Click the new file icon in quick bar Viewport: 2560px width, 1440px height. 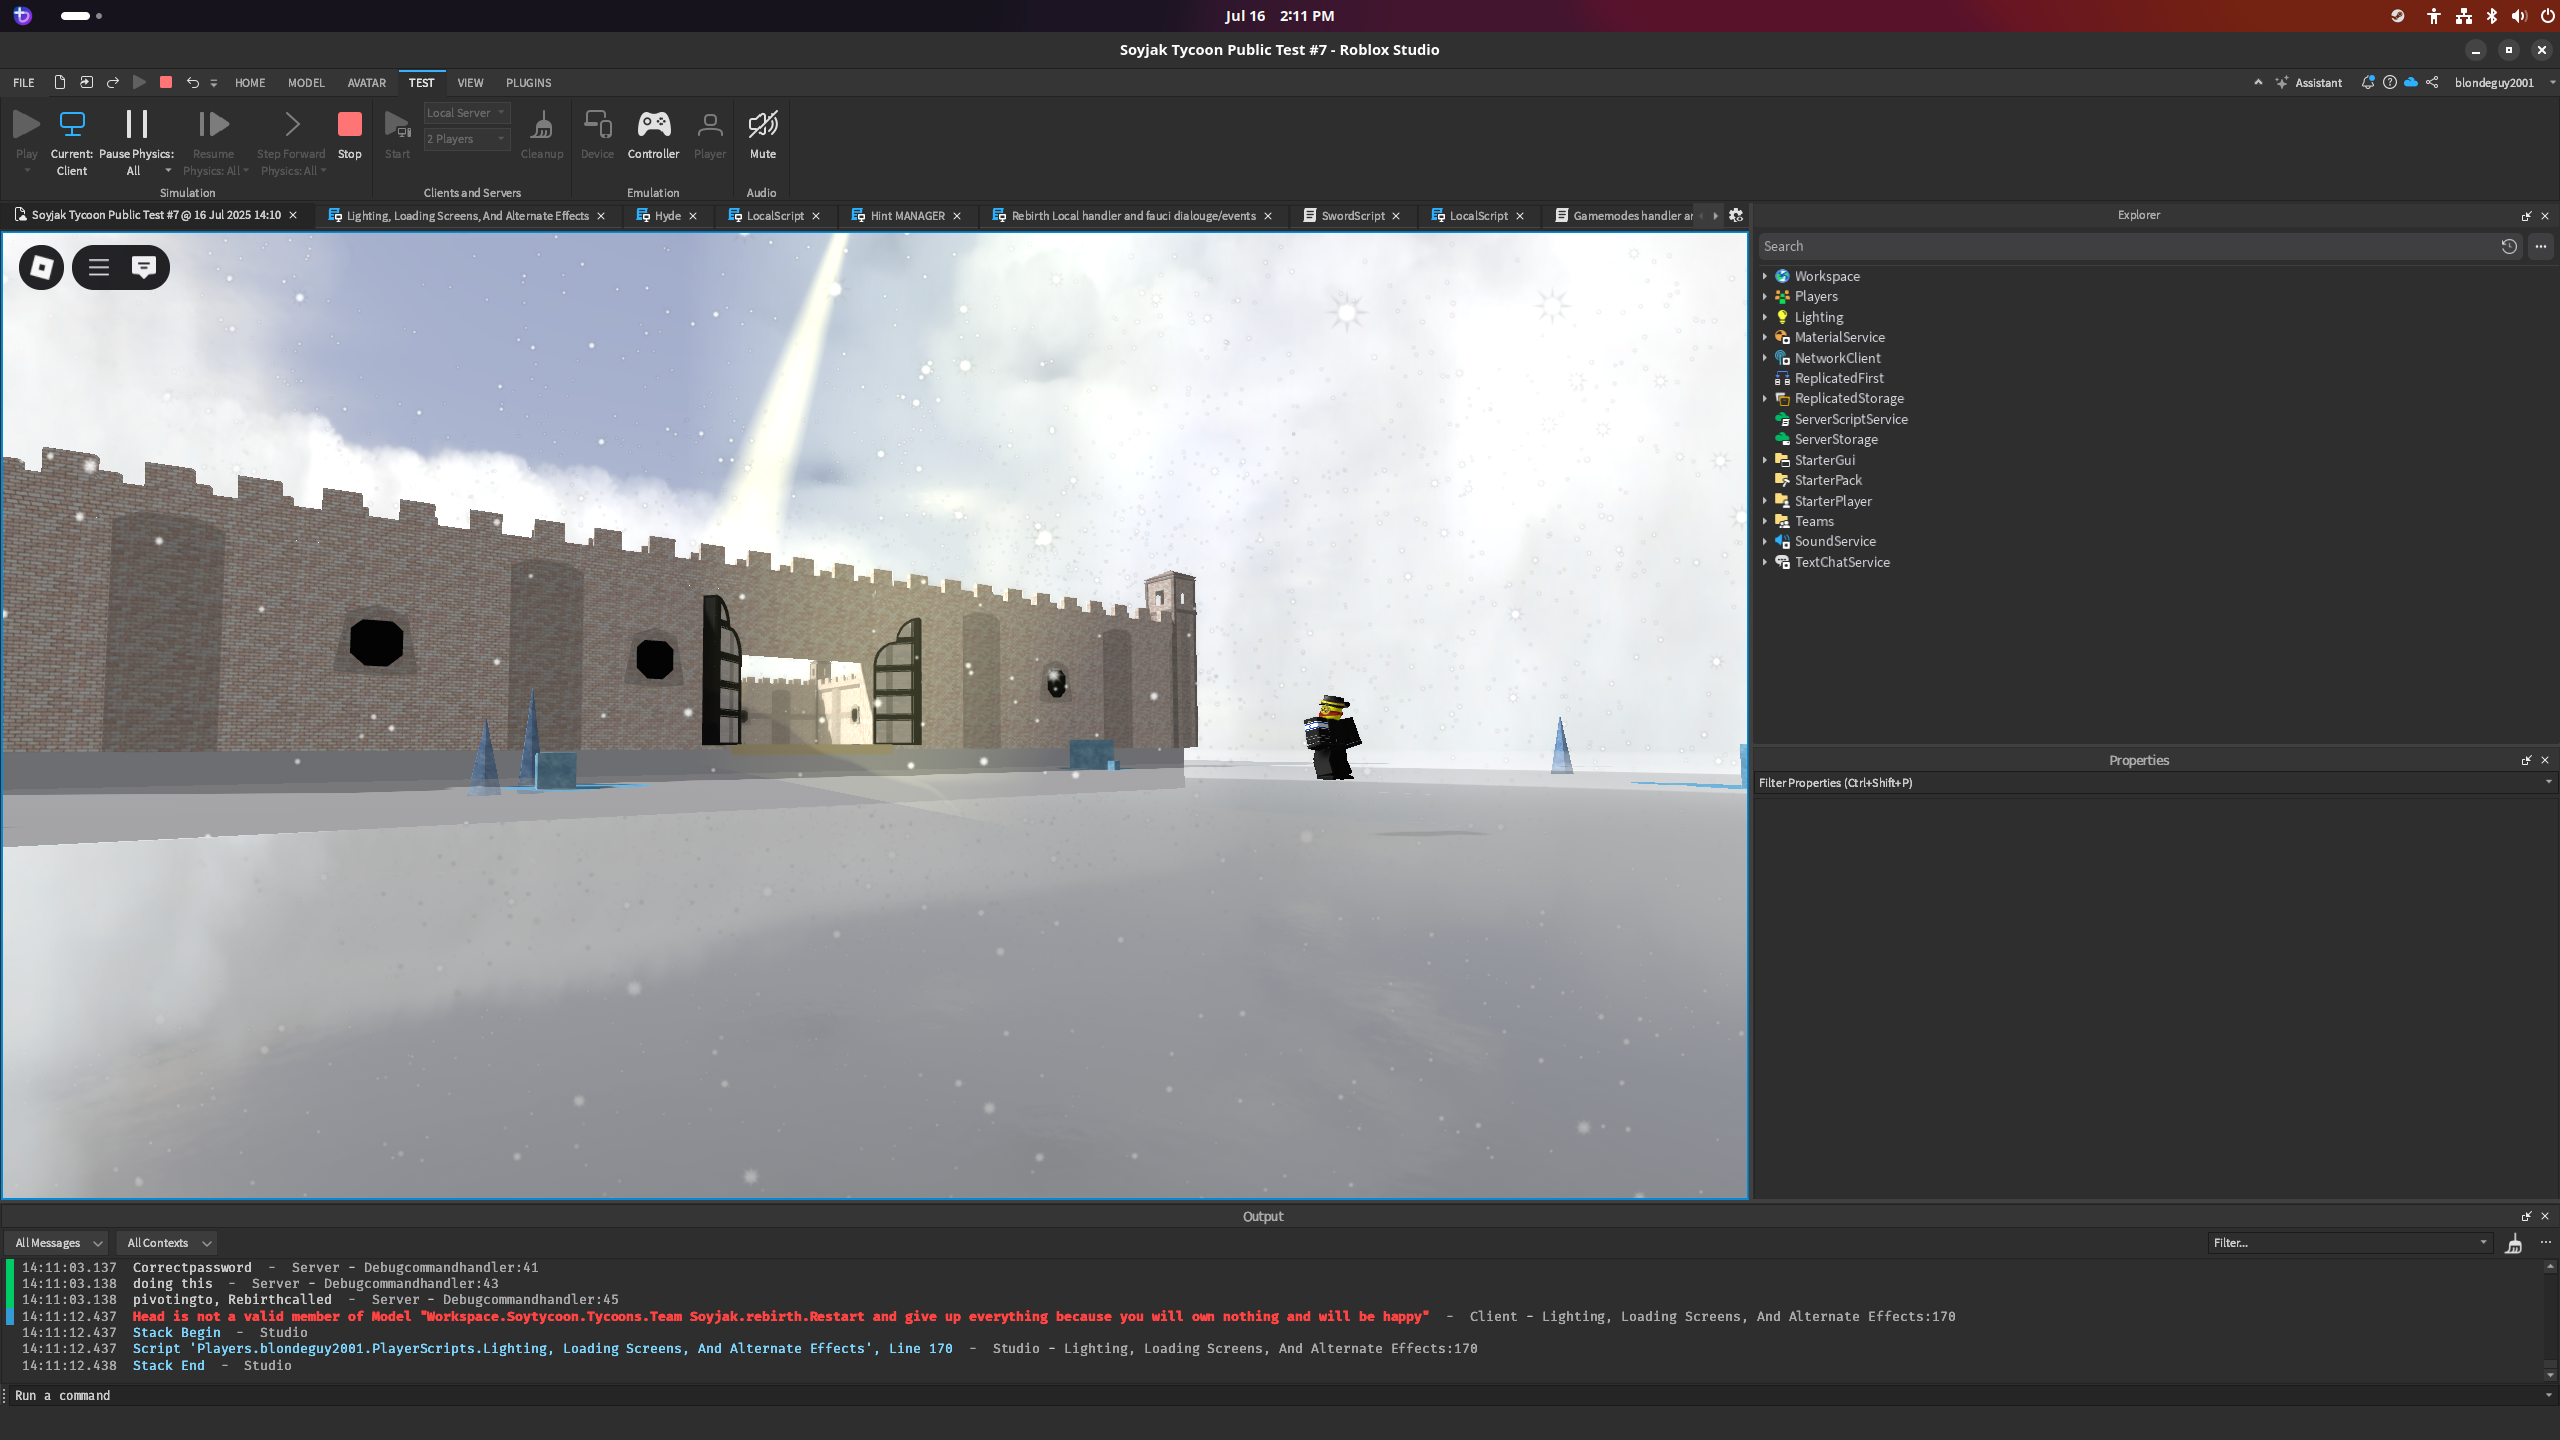click(x=60, y=83)
